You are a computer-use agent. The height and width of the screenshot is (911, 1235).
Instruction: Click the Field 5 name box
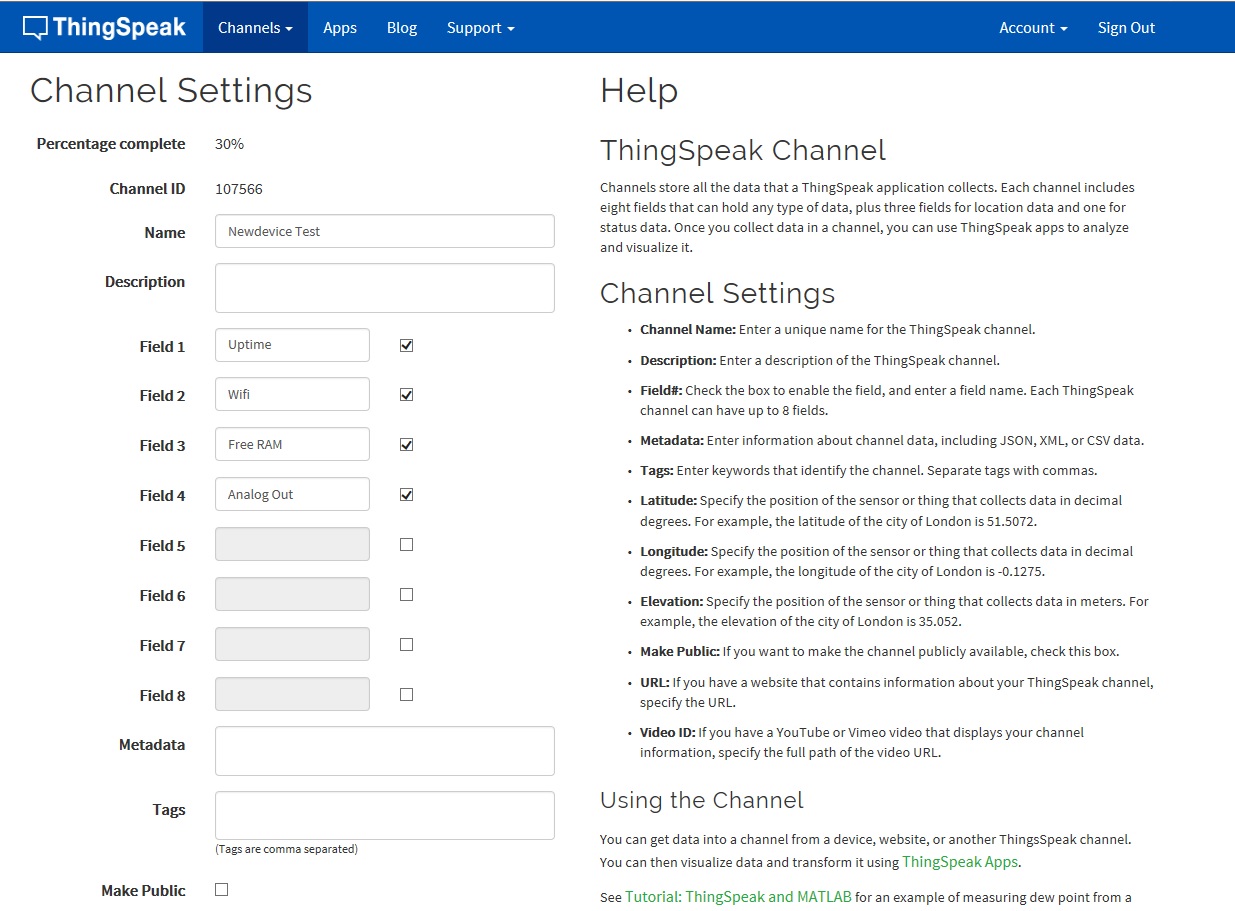(x=292, y=544)
